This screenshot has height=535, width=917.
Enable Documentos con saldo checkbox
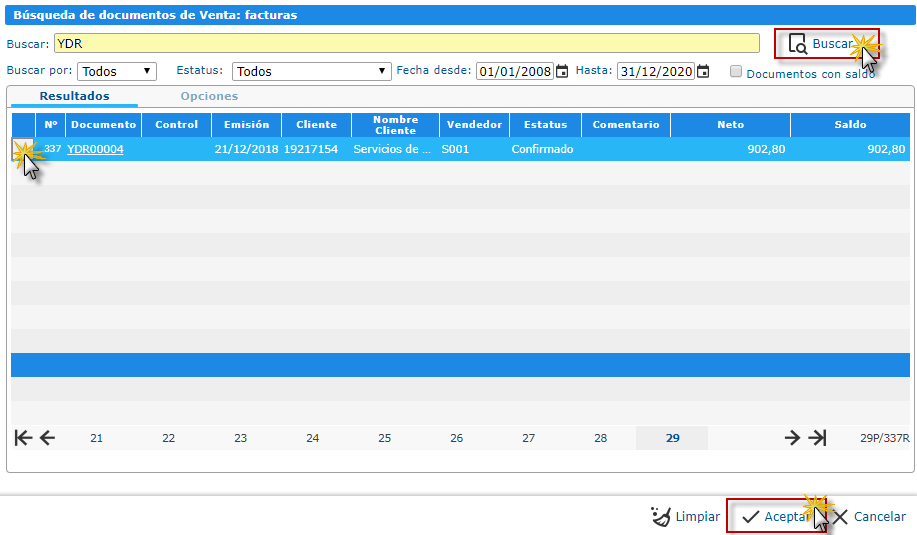tap(736, 72)
